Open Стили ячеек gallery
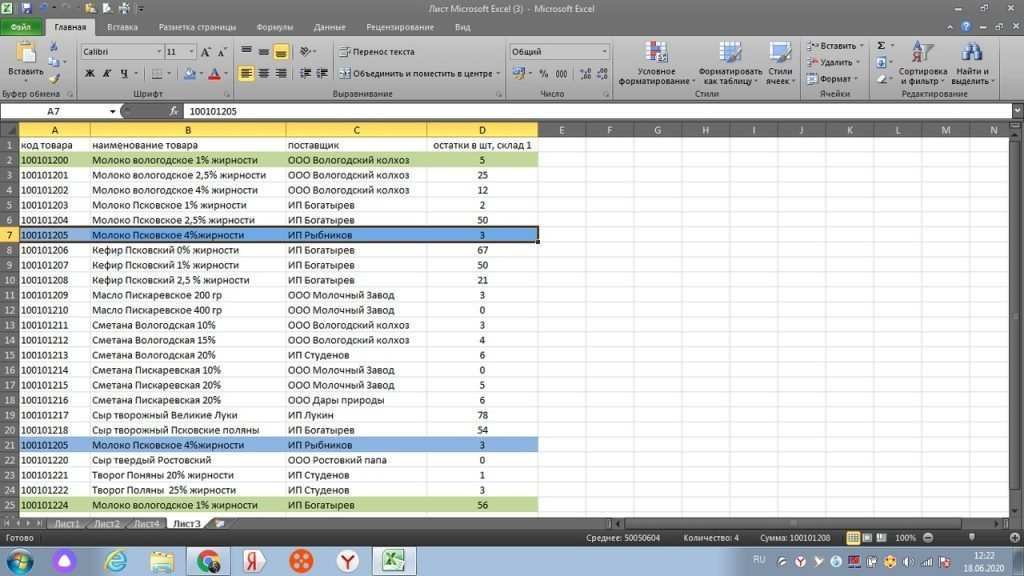Screen dimensions: 1024x576 [x=780, y=63]
